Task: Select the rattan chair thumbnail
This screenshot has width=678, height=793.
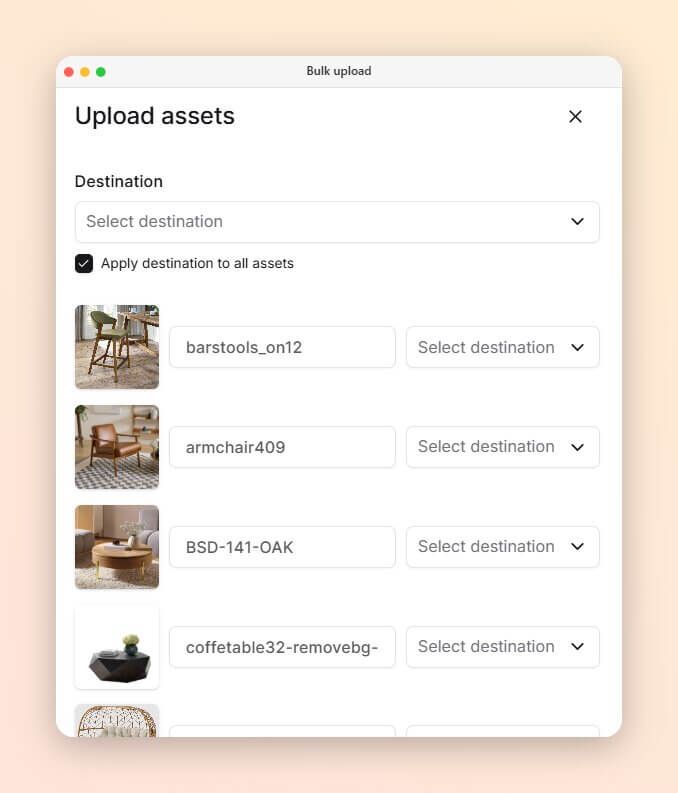Action: [x=117, y=721]
